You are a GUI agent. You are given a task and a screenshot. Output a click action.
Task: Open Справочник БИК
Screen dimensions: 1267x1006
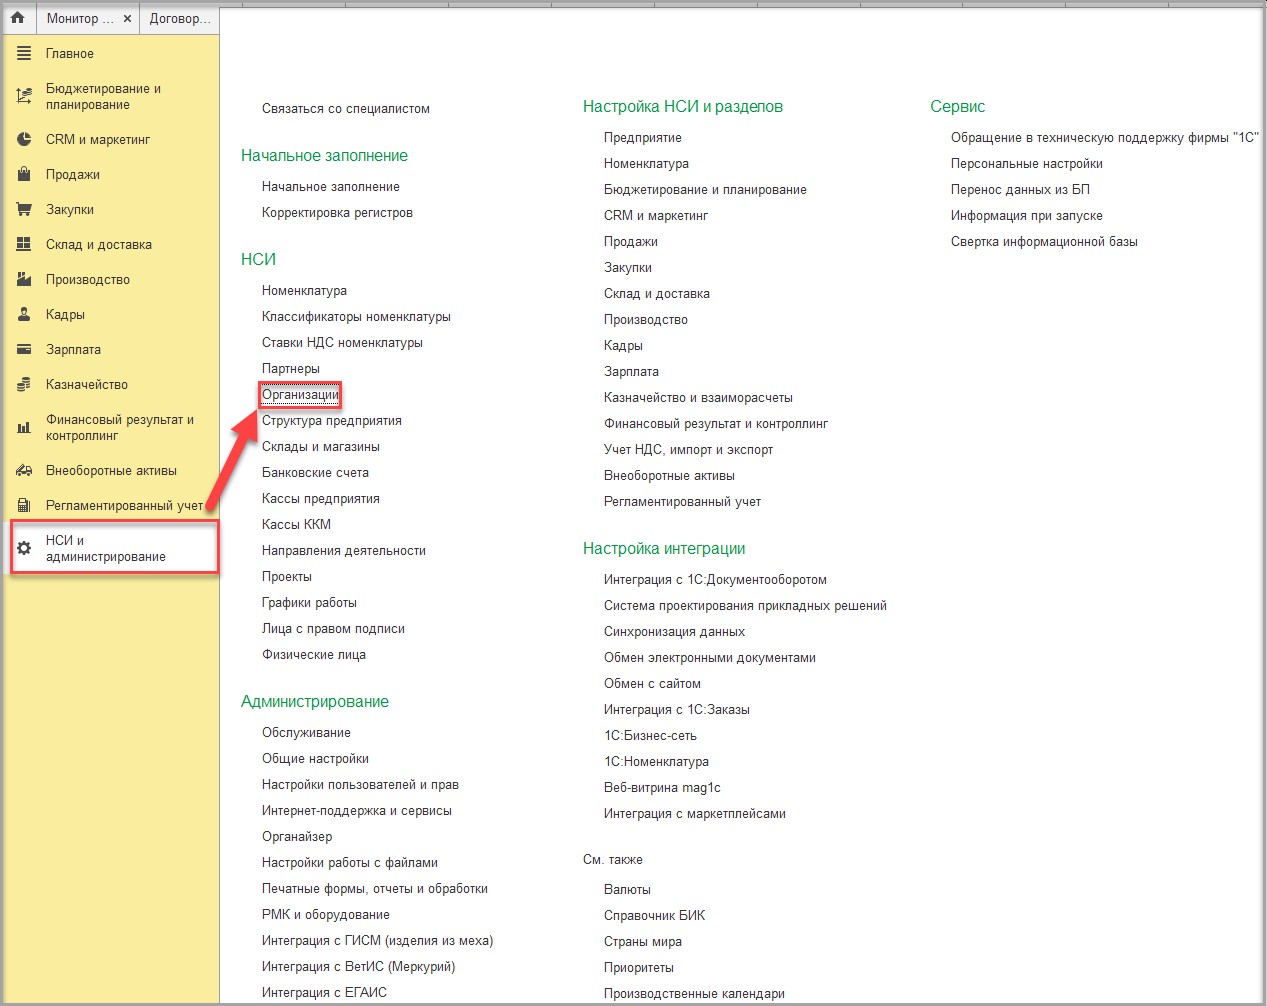coord(654,915)
